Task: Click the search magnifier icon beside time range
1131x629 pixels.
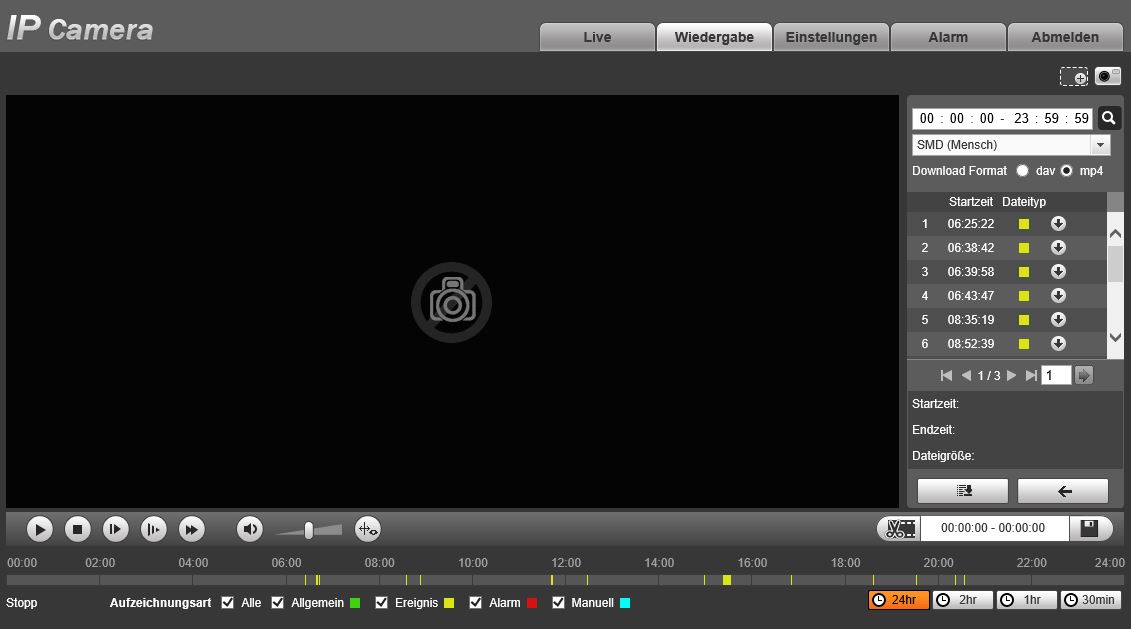Action: pyautogui.click(x=1109, y=118)
